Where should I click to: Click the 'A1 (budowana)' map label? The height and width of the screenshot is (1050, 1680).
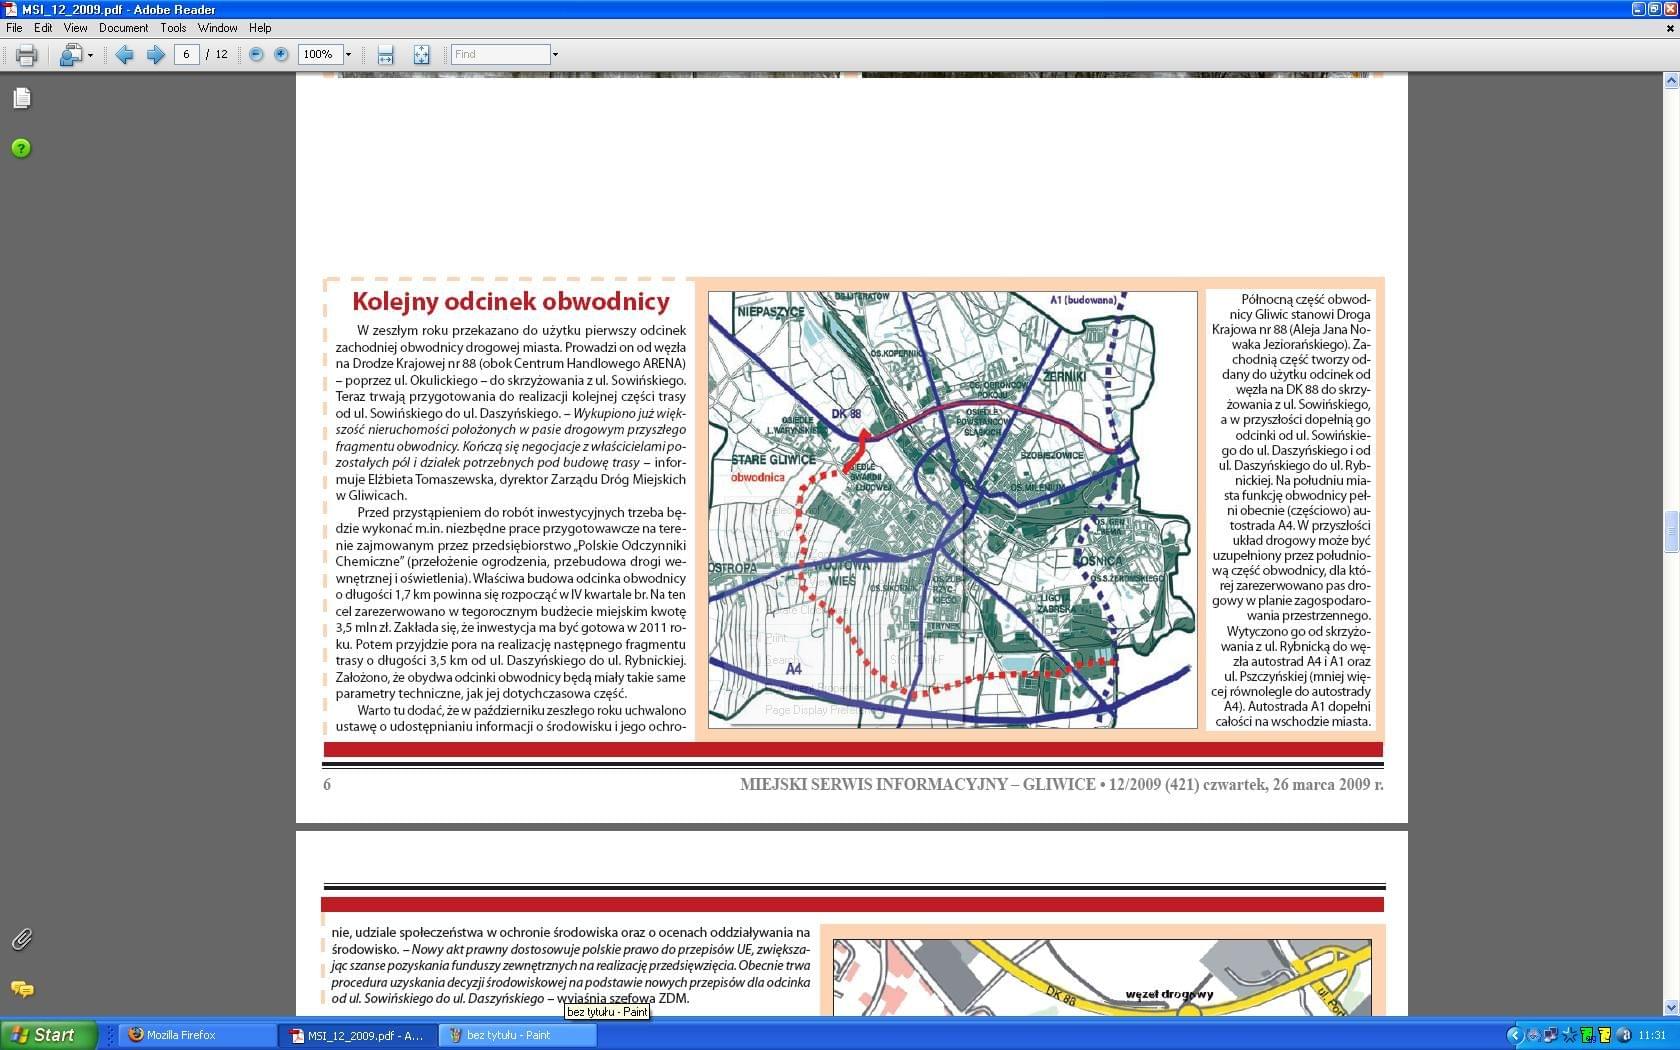(1083, 300)
